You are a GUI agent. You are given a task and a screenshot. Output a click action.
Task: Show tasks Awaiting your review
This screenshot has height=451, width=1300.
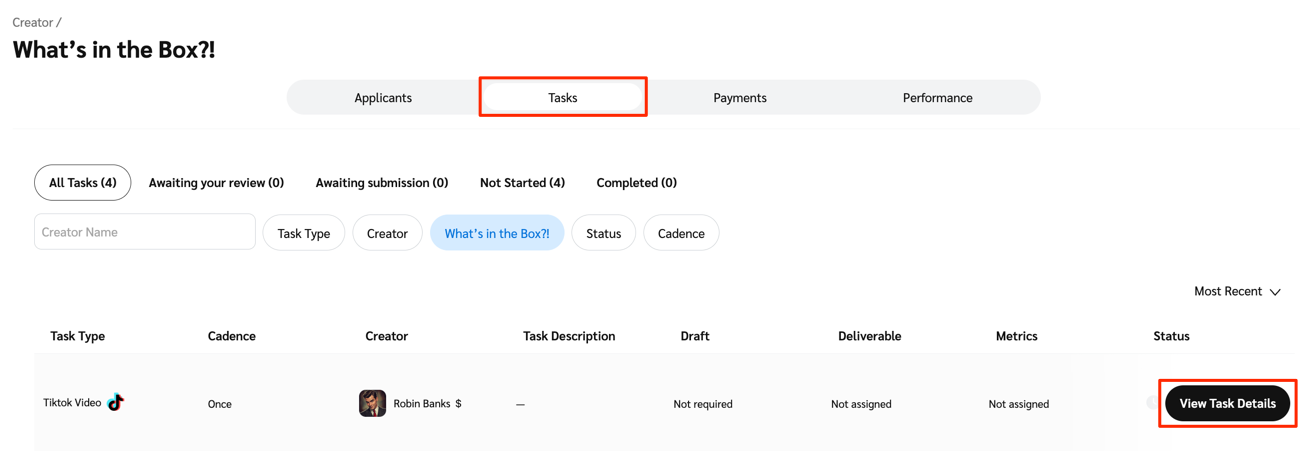pyautogui.click(x=216, y=183)
